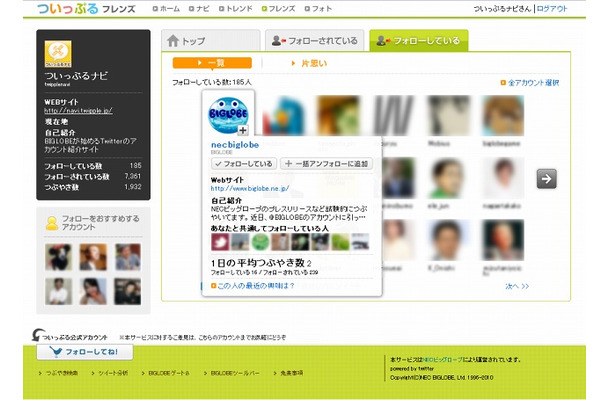This screenshot has height=400, width=610.
Task: Open the ツイート分析 footer link
Action: click(x=110, y=373)
